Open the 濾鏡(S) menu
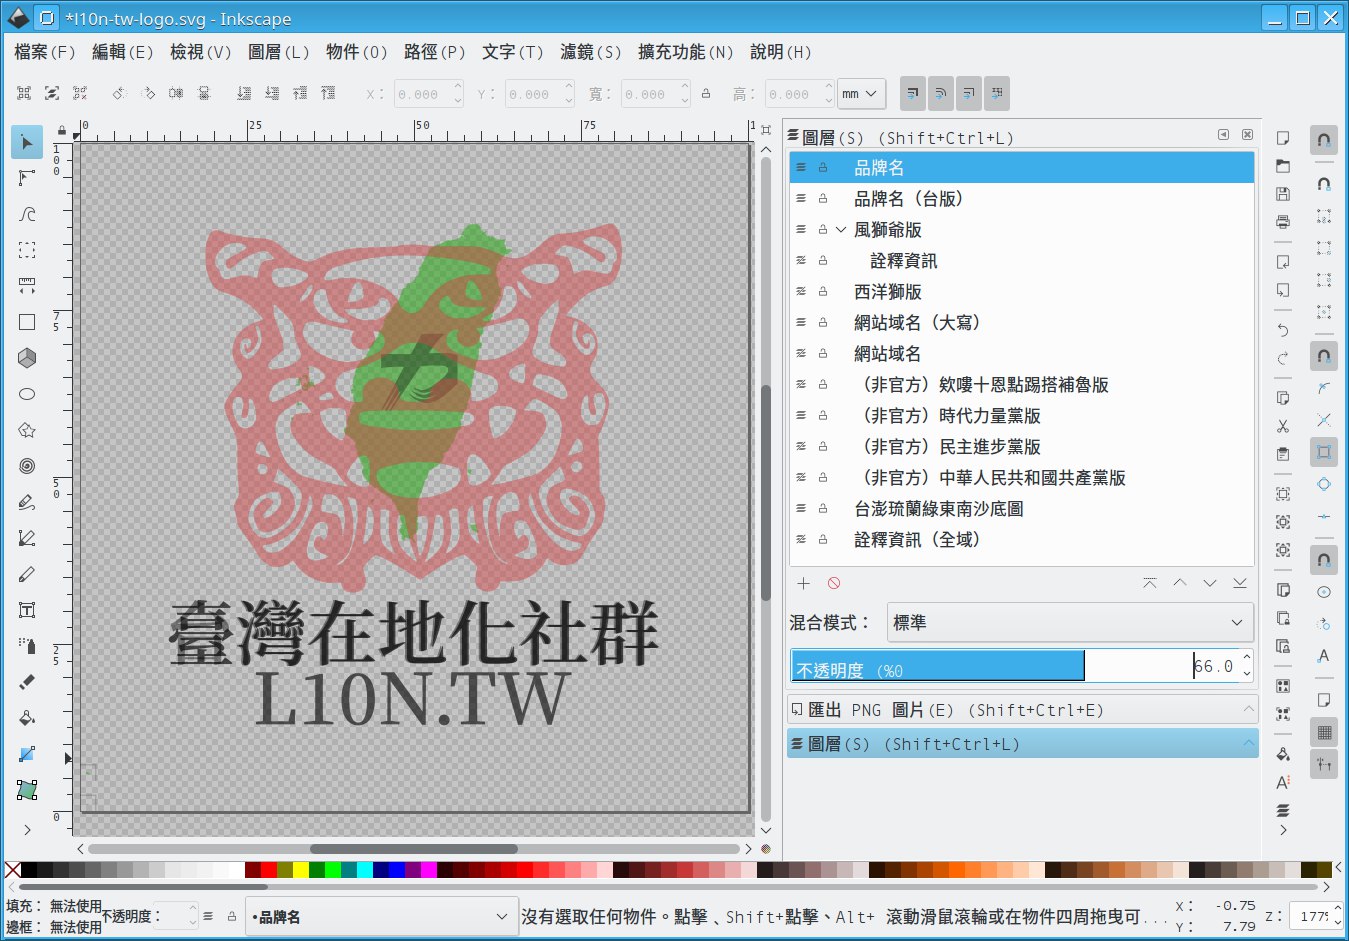This screenshot has width=1349, height=941. 590,52
